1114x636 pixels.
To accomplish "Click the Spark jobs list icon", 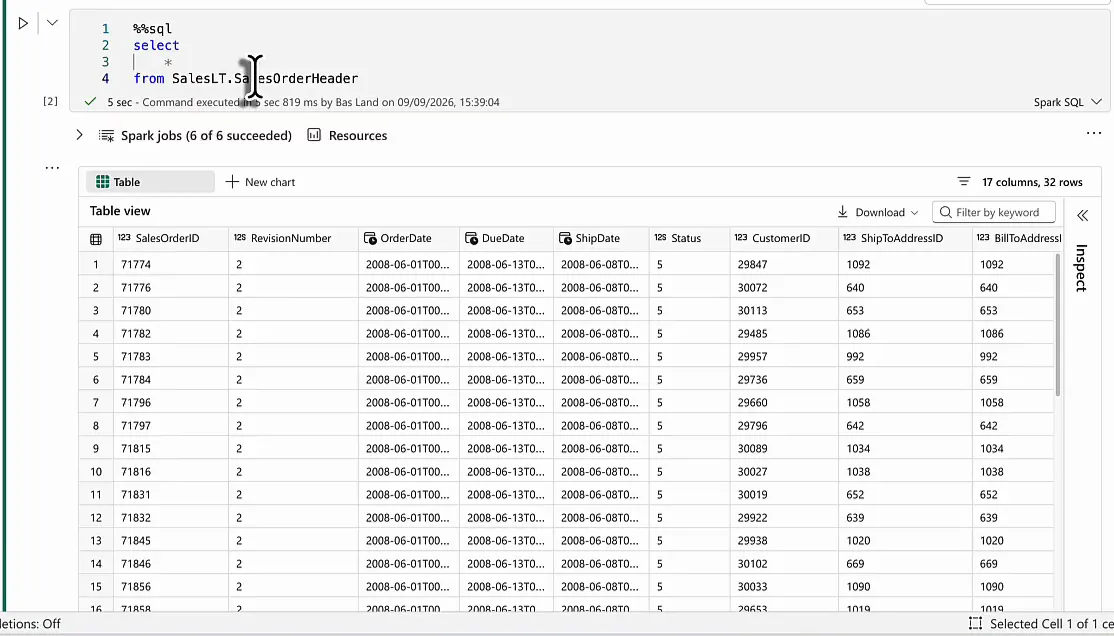I will (107, 136).
